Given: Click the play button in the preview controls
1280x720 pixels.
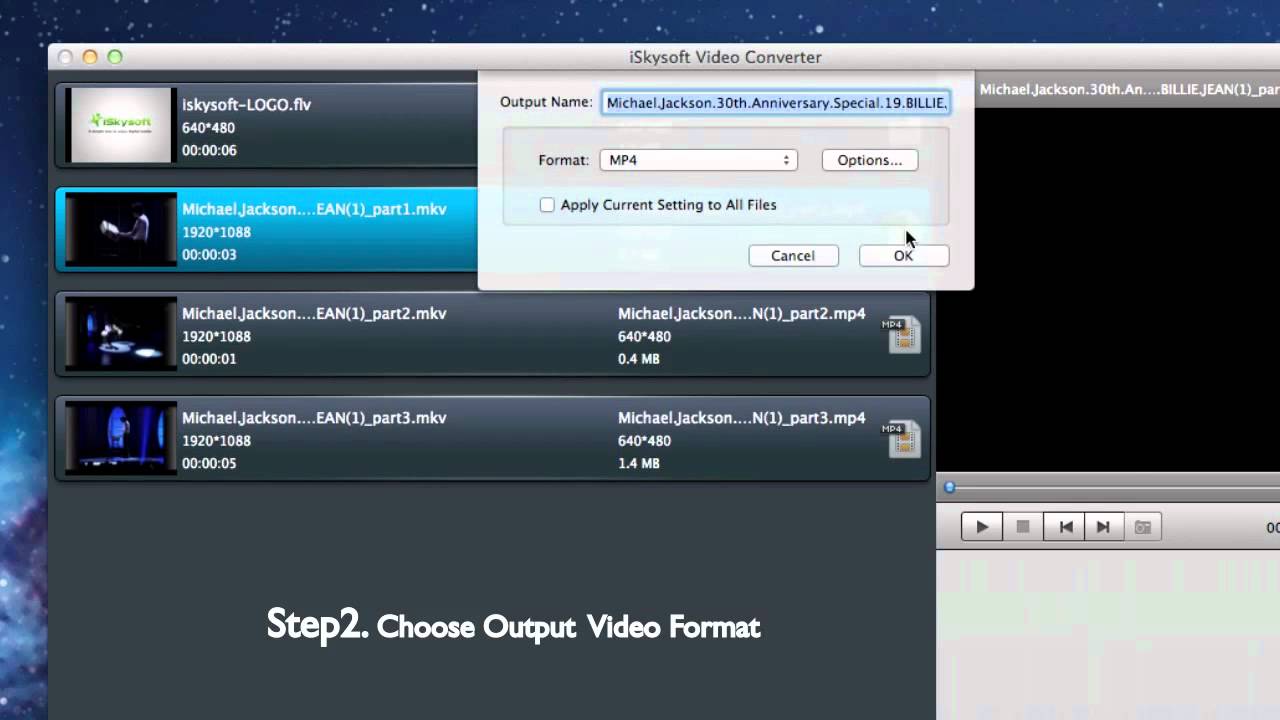Looking at the screenshot, I should click(982, 527).
